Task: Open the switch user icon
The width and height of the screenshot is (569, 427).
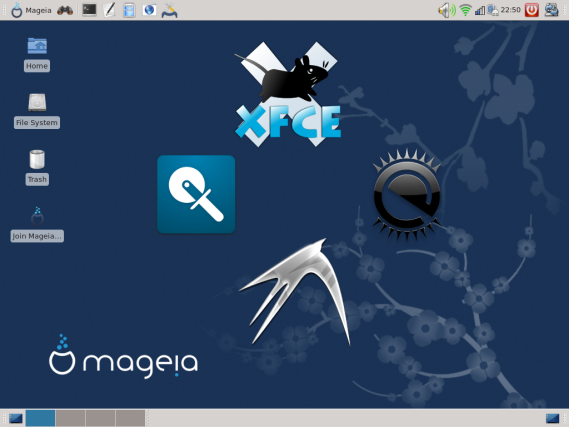Action: point(551,10)
